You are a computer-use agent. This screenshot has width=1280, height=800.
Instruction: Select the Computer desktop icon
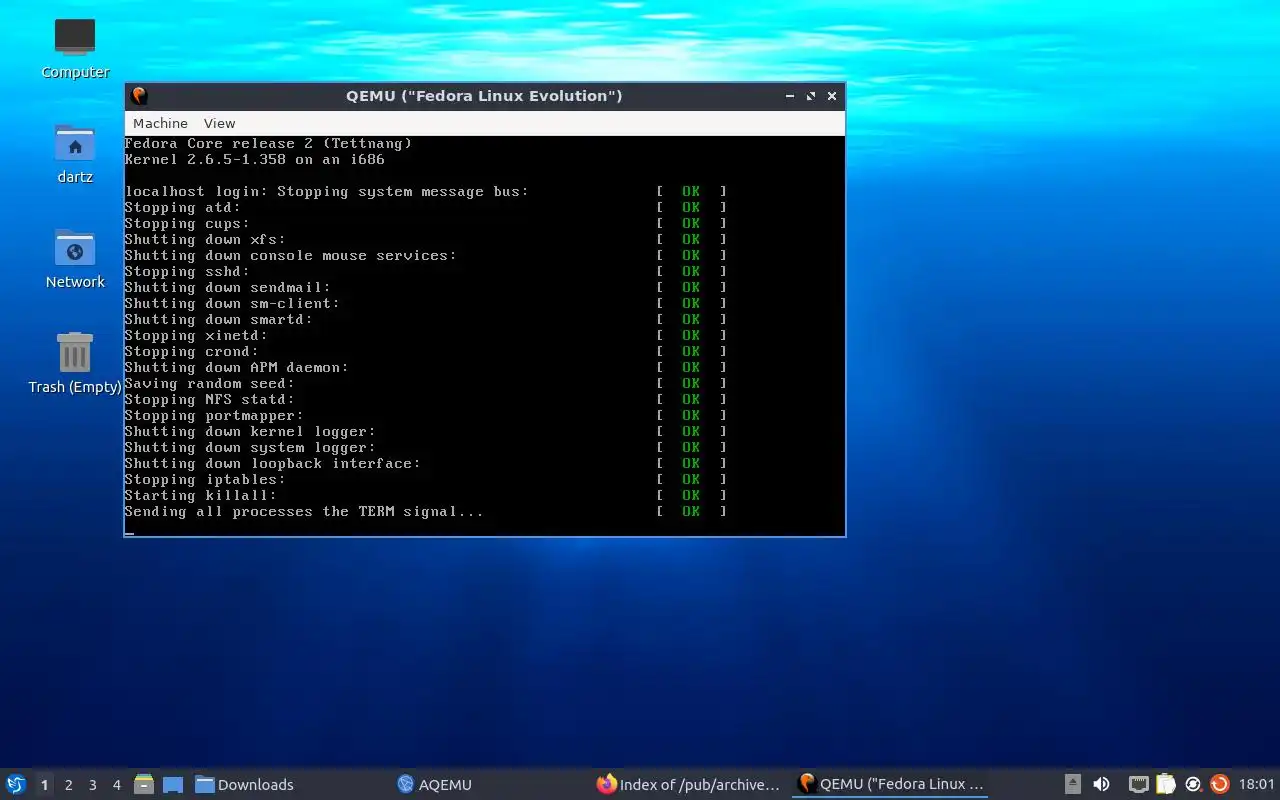pyautogui.click(x=75, y=48)
